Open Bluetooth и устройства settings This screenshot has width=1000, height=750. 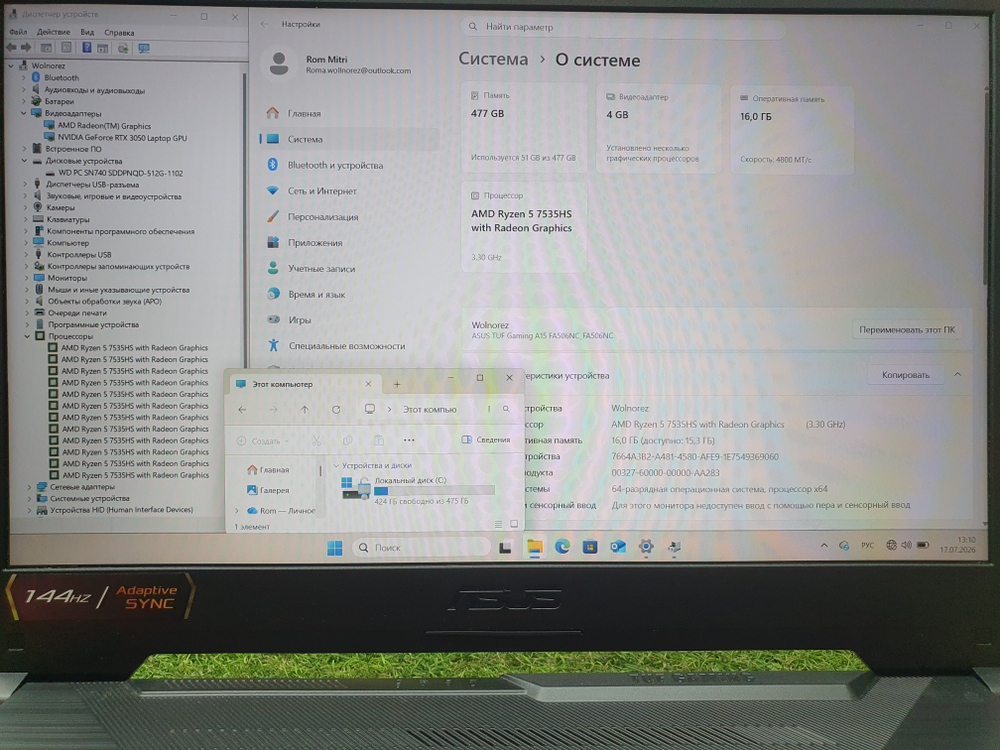(x=335, y=165)
